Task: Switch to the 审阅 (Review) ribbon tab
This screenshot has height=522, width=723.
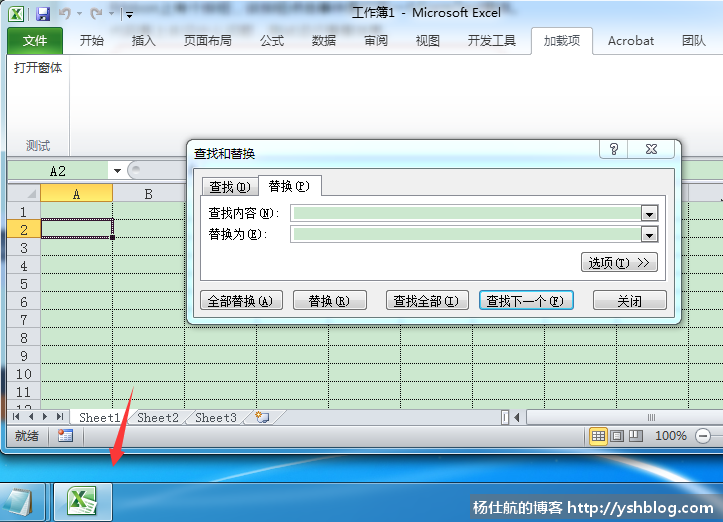Action: [x=376, y=41]
